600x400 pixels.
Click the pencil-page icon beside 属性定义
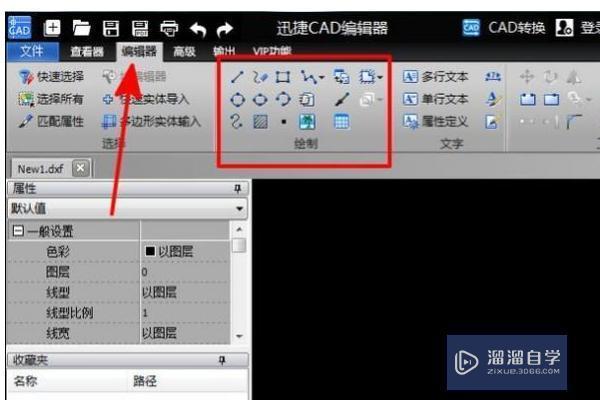click(x=492, y=122)
